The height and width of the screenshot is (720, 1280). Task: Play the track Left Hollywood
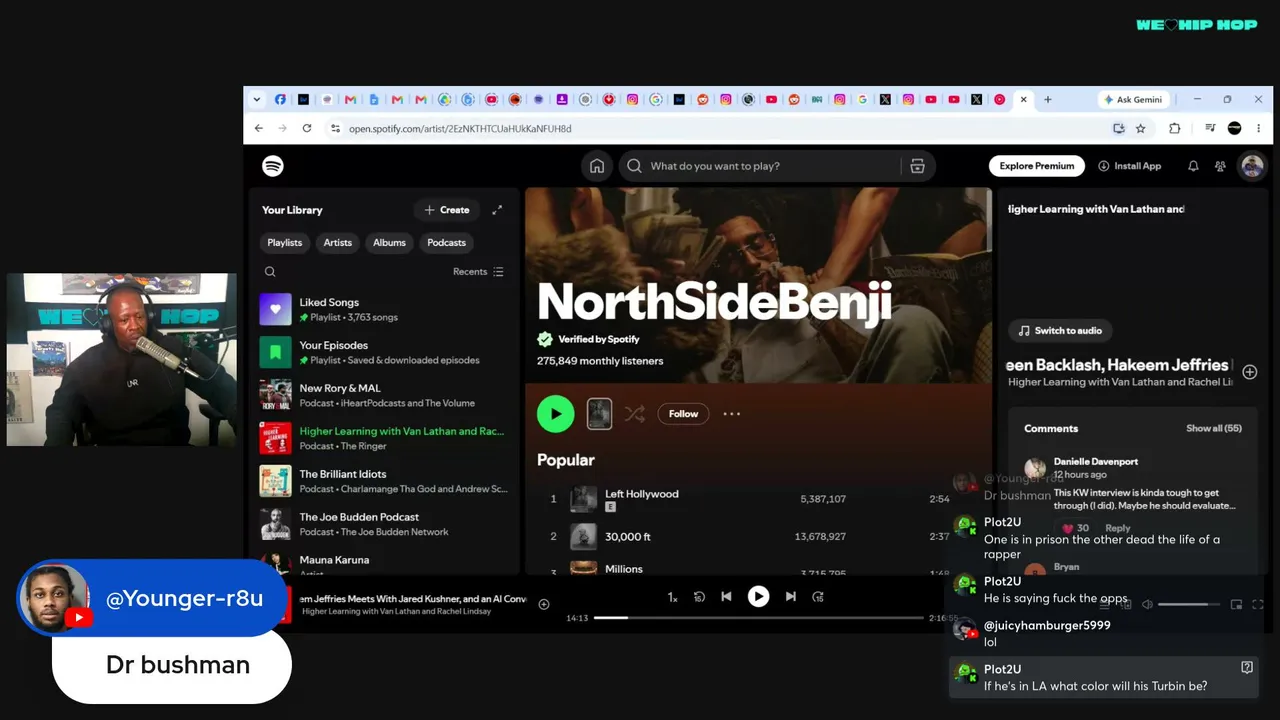[x=553, y=499]
